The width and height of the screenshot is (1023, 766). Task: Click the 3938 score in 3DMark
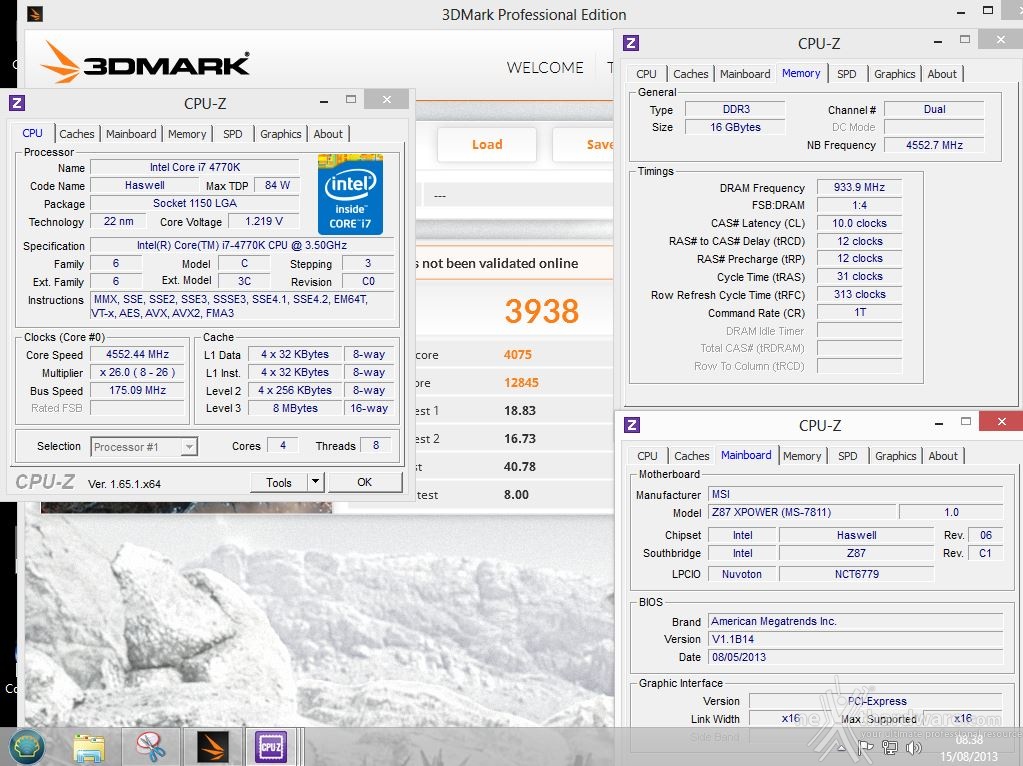[x=542, y=311]
